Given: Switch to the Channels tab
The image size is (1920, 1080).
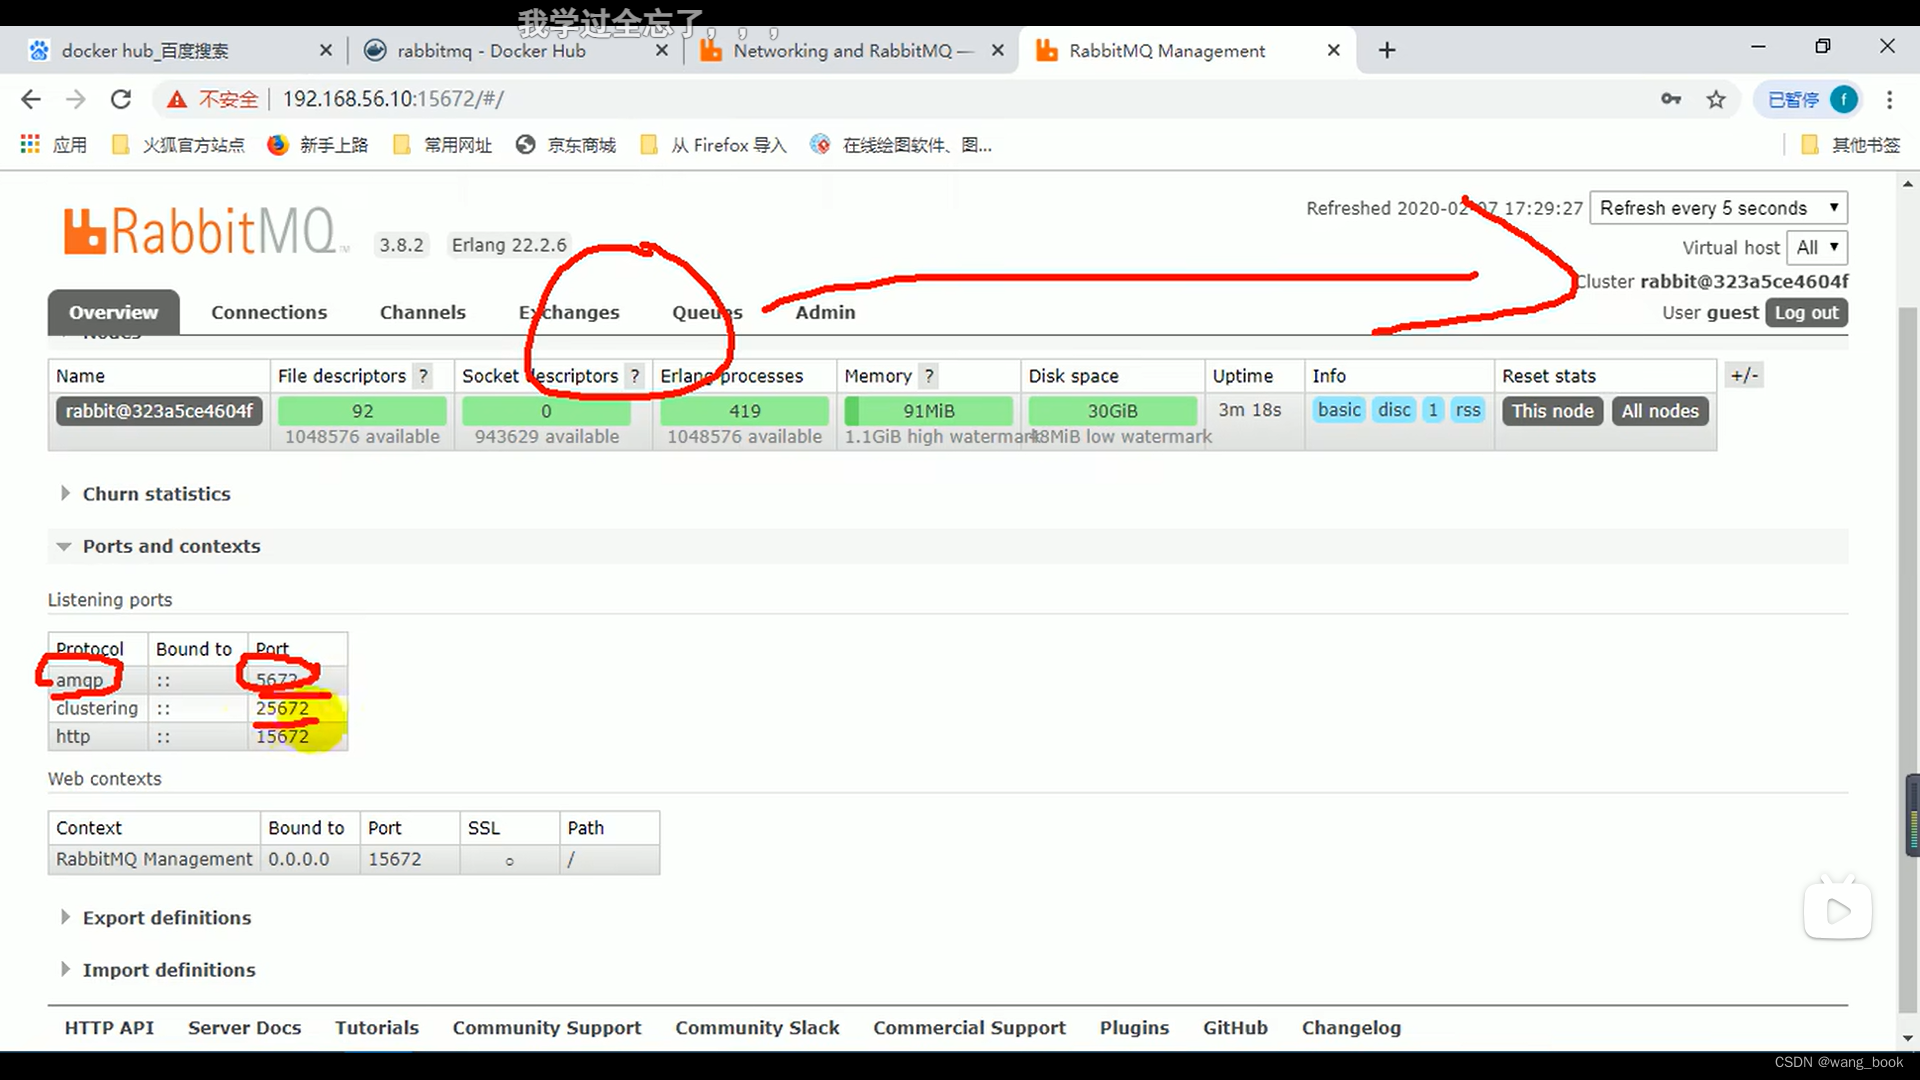Looking at the screenshot, I should [x=422, y=312].
